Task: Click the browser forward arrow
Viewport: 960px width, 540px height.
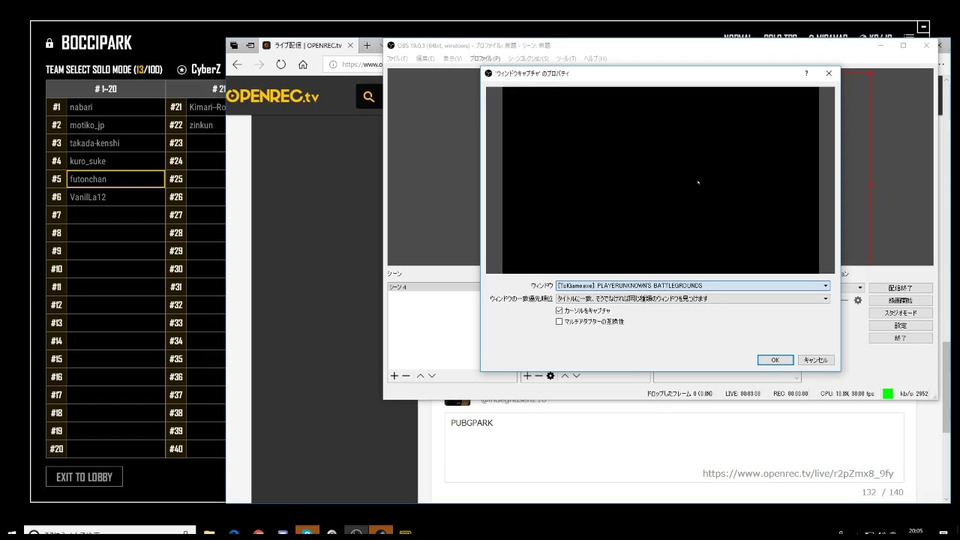Action: [260, 64]
